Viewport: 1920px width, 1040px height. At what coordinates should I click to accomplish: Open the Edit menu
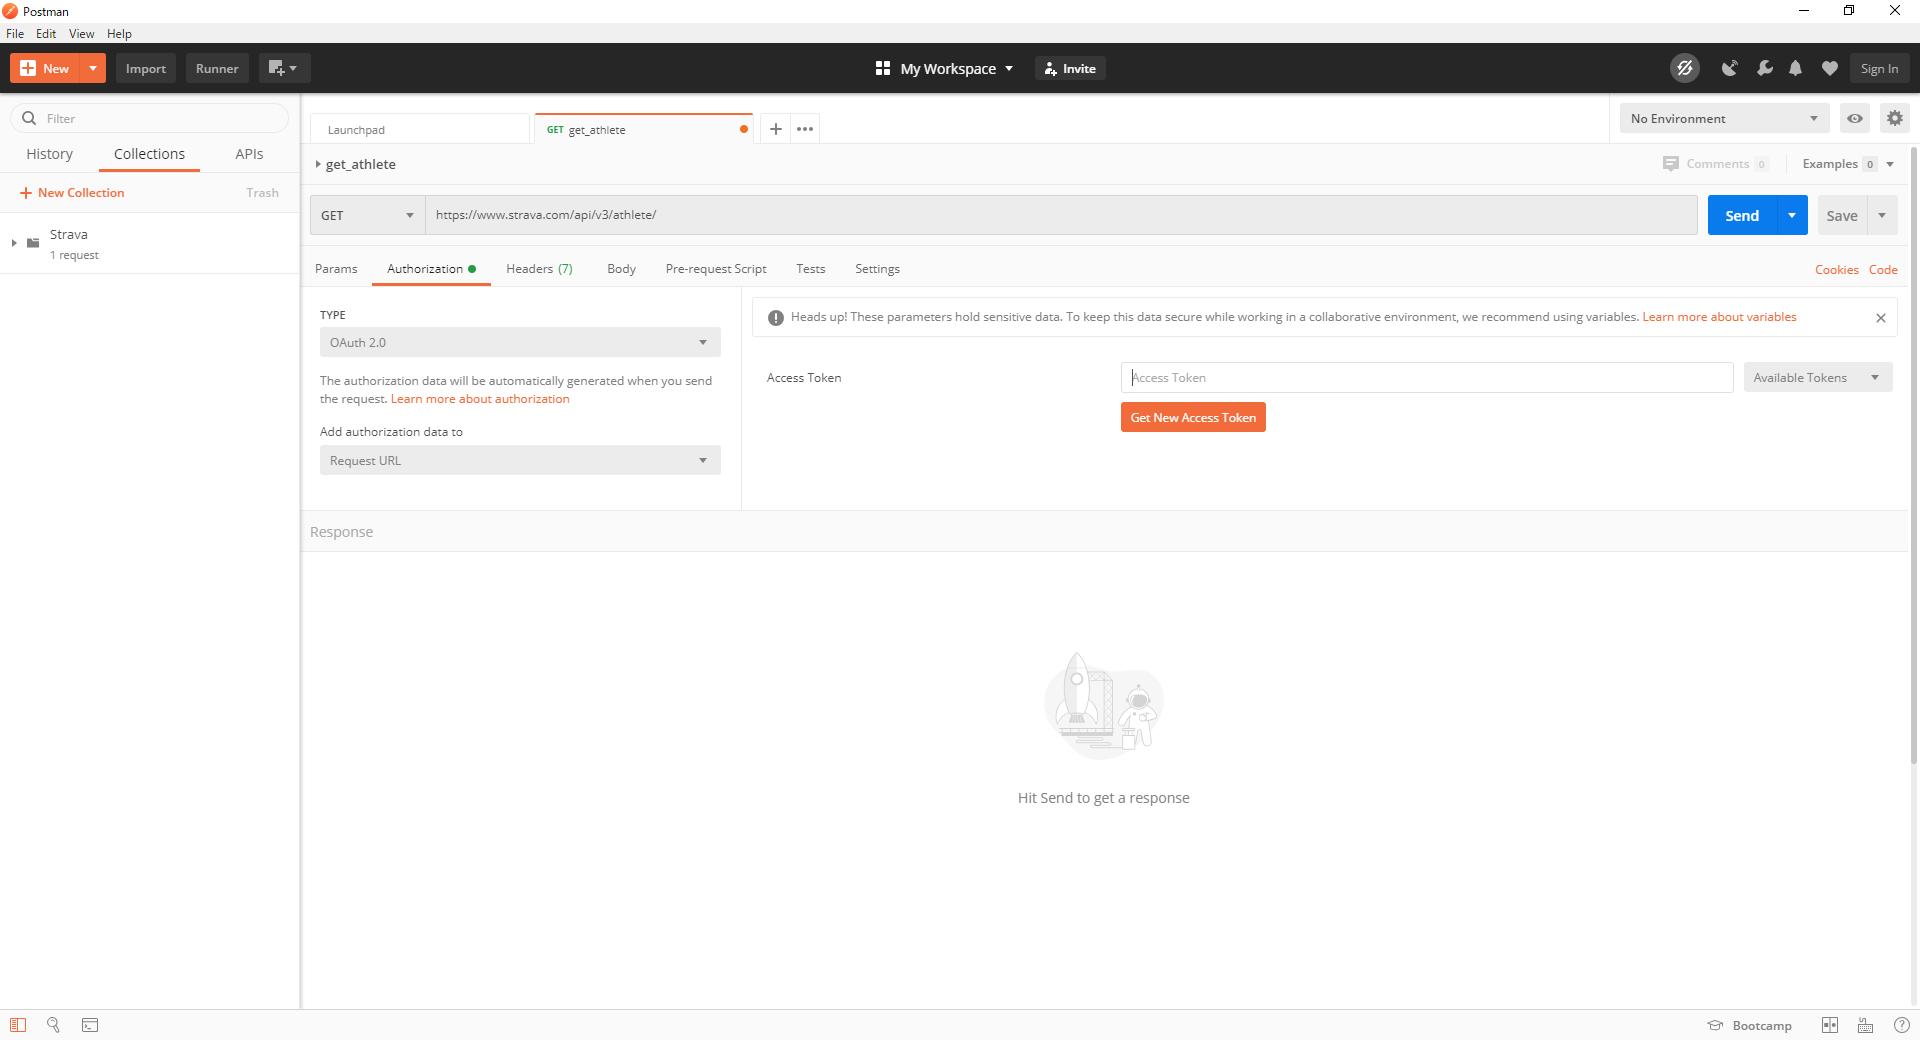coord(46,33)
